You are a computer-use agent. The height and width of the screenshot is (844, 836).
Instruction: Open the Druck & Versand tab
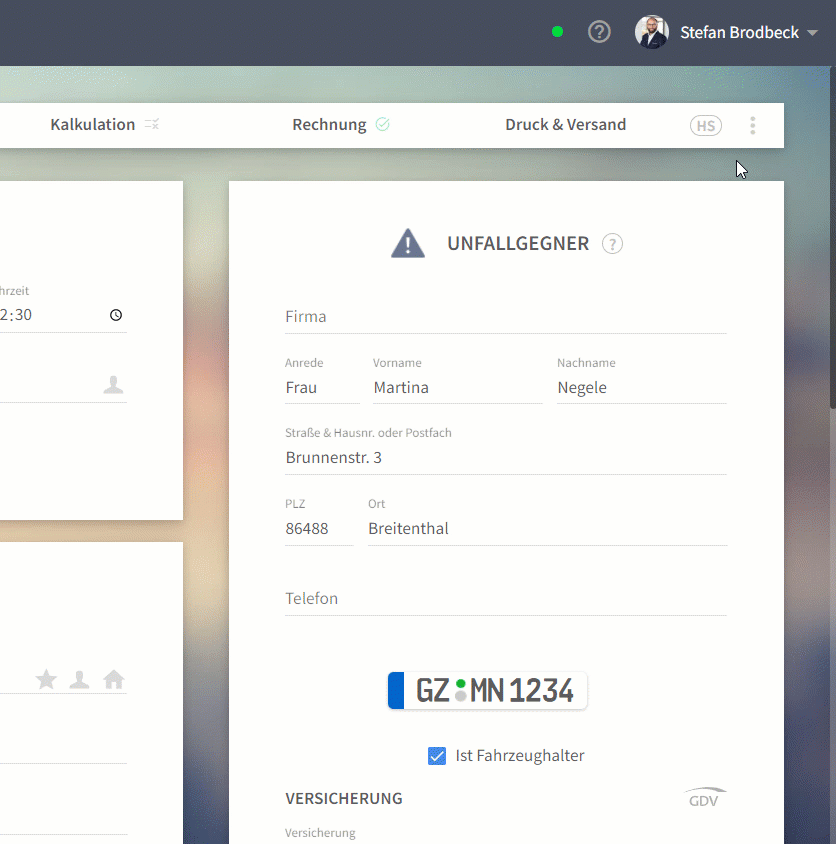click(565, 125)
